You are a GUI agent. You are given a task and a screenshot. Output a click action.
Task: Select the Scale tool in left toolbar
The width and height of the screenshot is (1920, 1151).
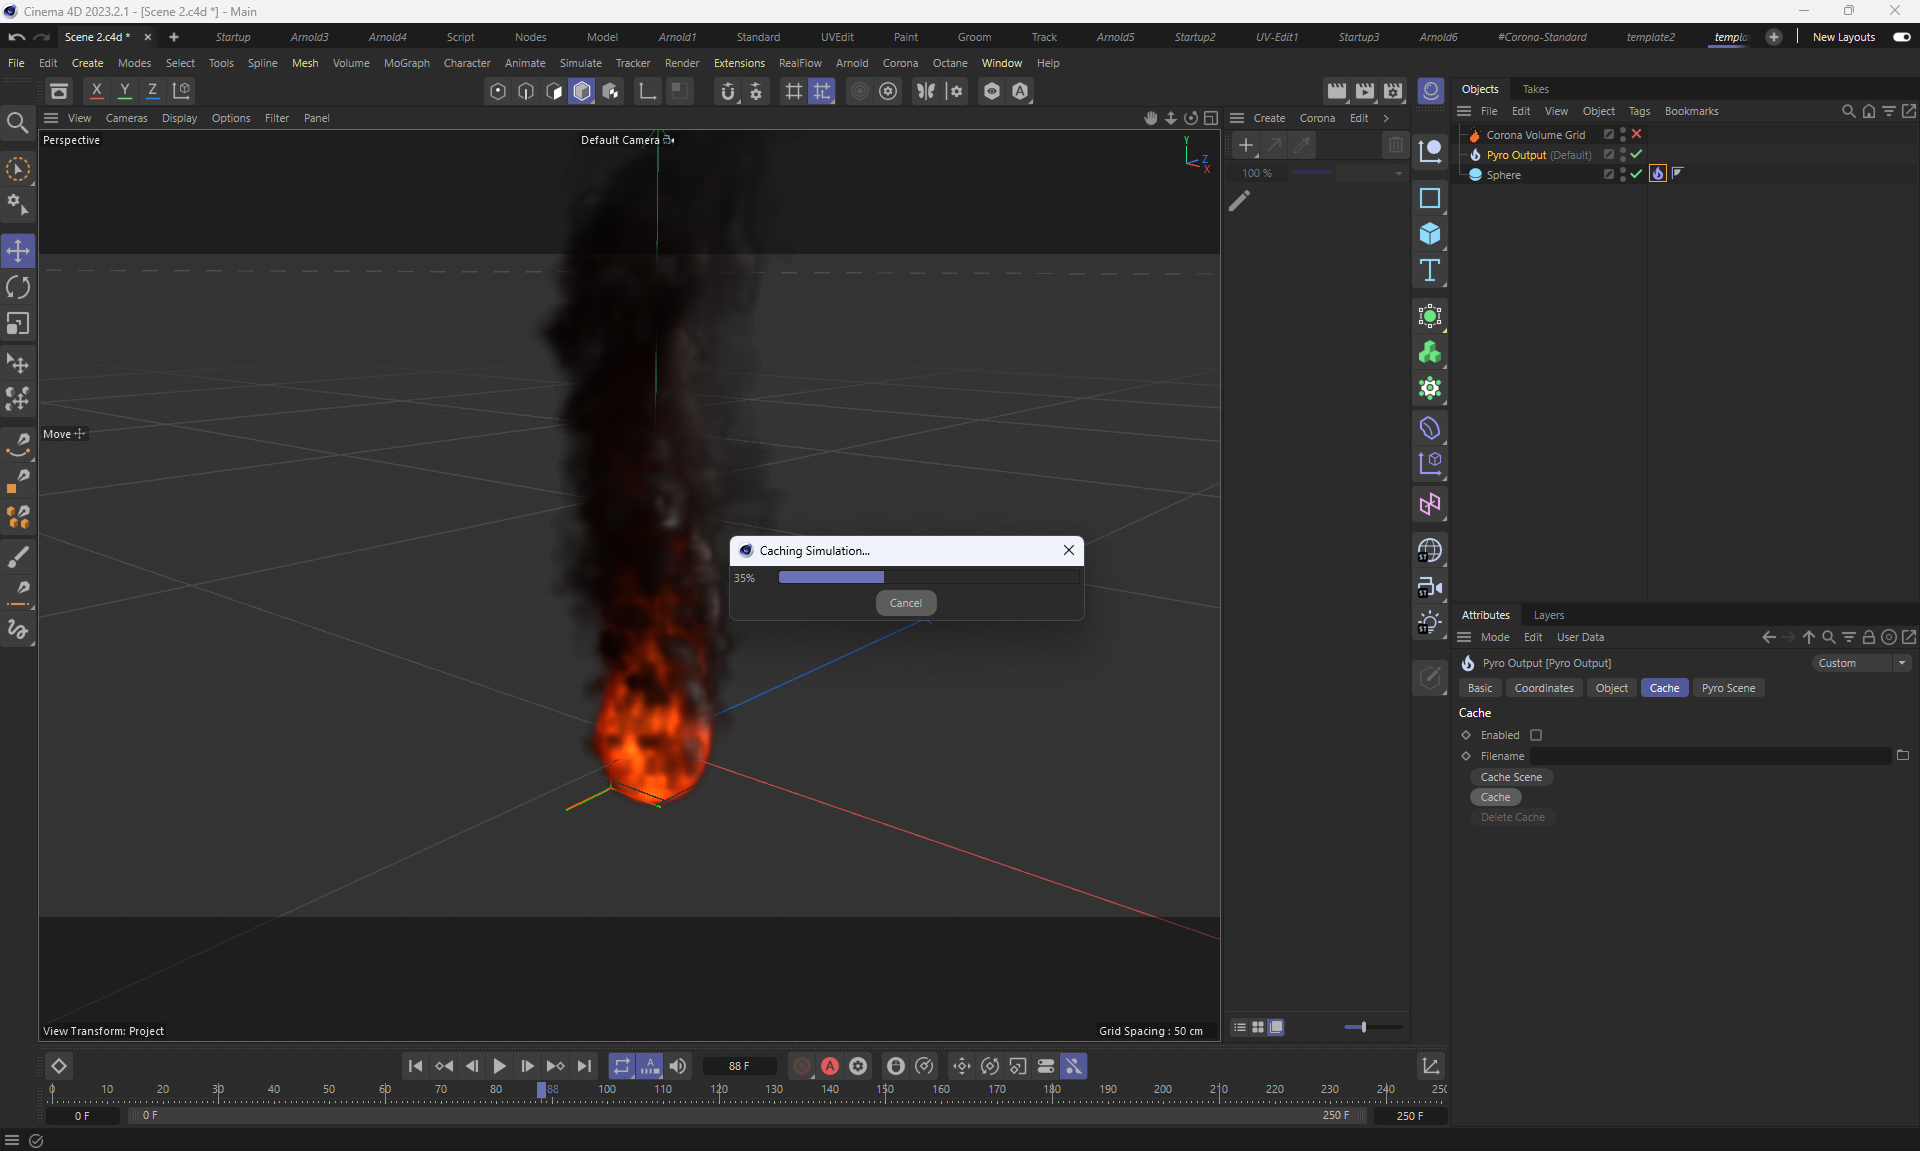pos(18,324)
